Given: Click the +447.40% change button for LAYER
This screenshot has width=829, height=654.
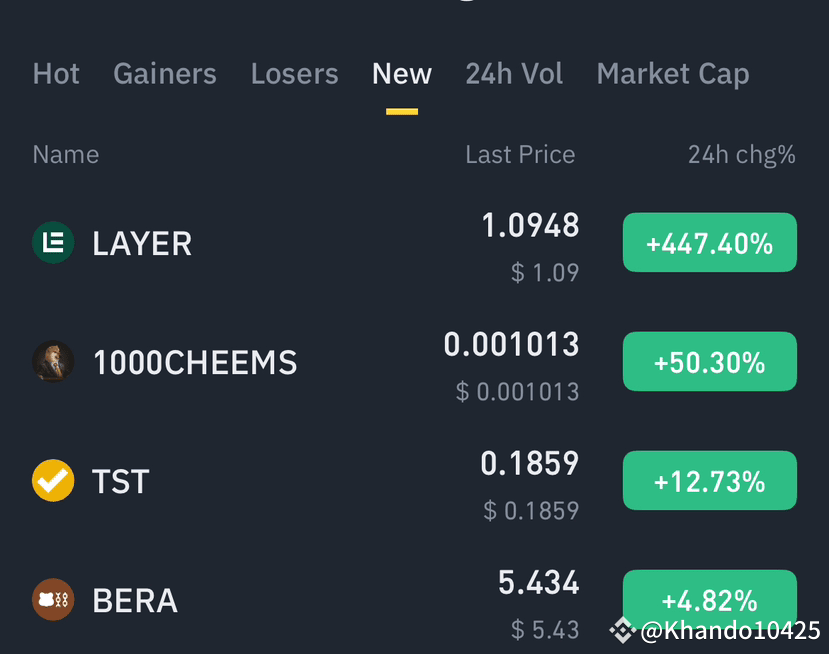Looking at the screenshot, I should click(709, 242).
